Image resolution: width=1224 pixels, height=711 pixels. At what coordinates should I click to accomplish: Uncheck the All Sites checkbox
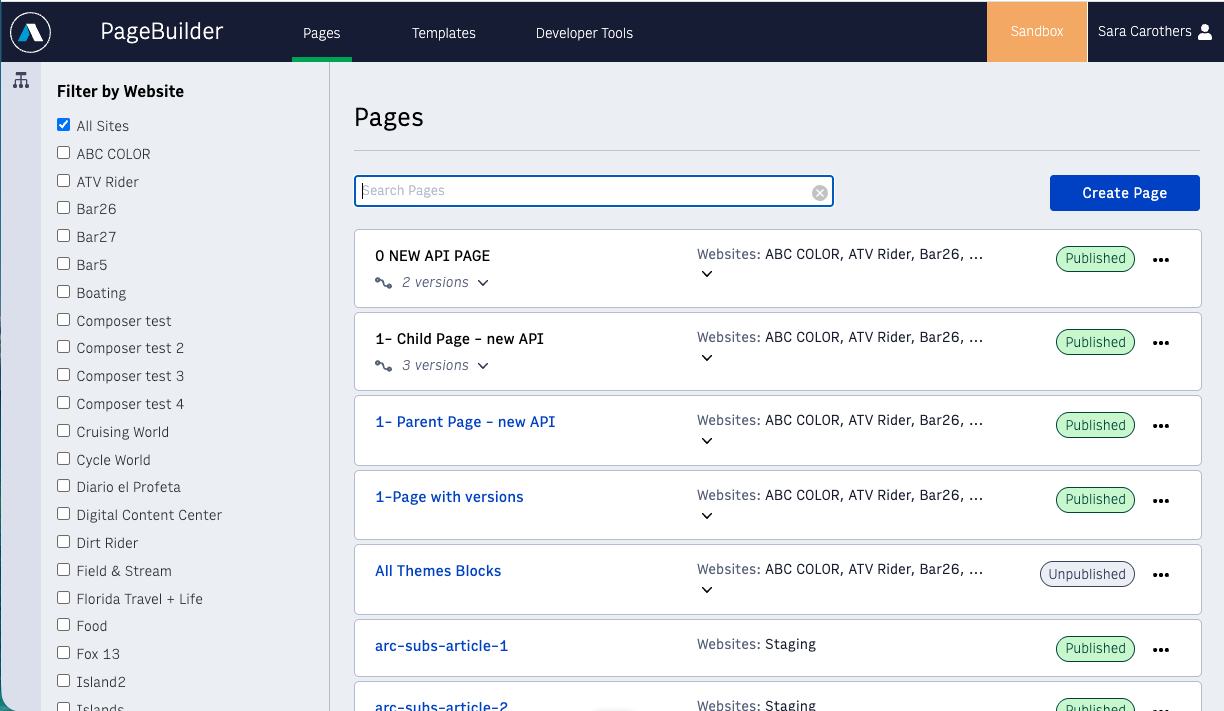(64, 126)
